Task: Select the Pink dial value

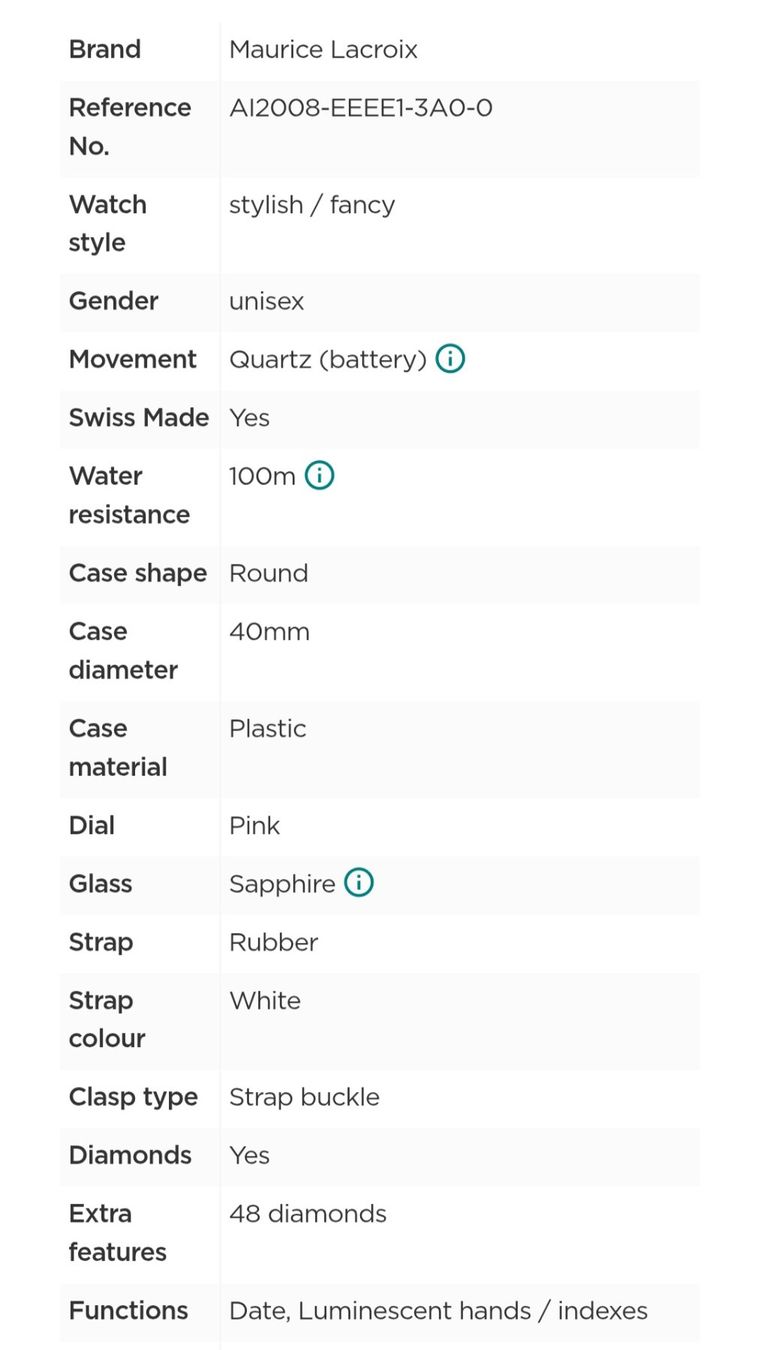Action: click(254, 825)
